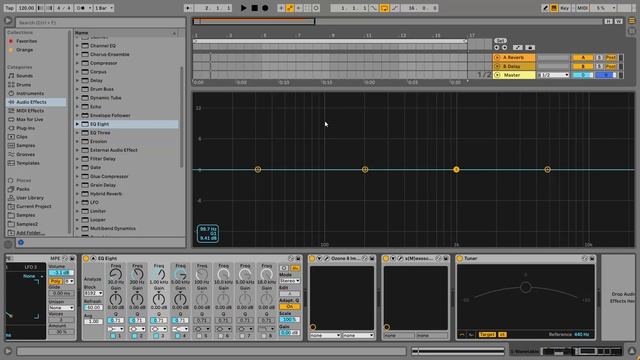Open band 2 filter type dropdown
640x360 pixels.
[137, 329]
